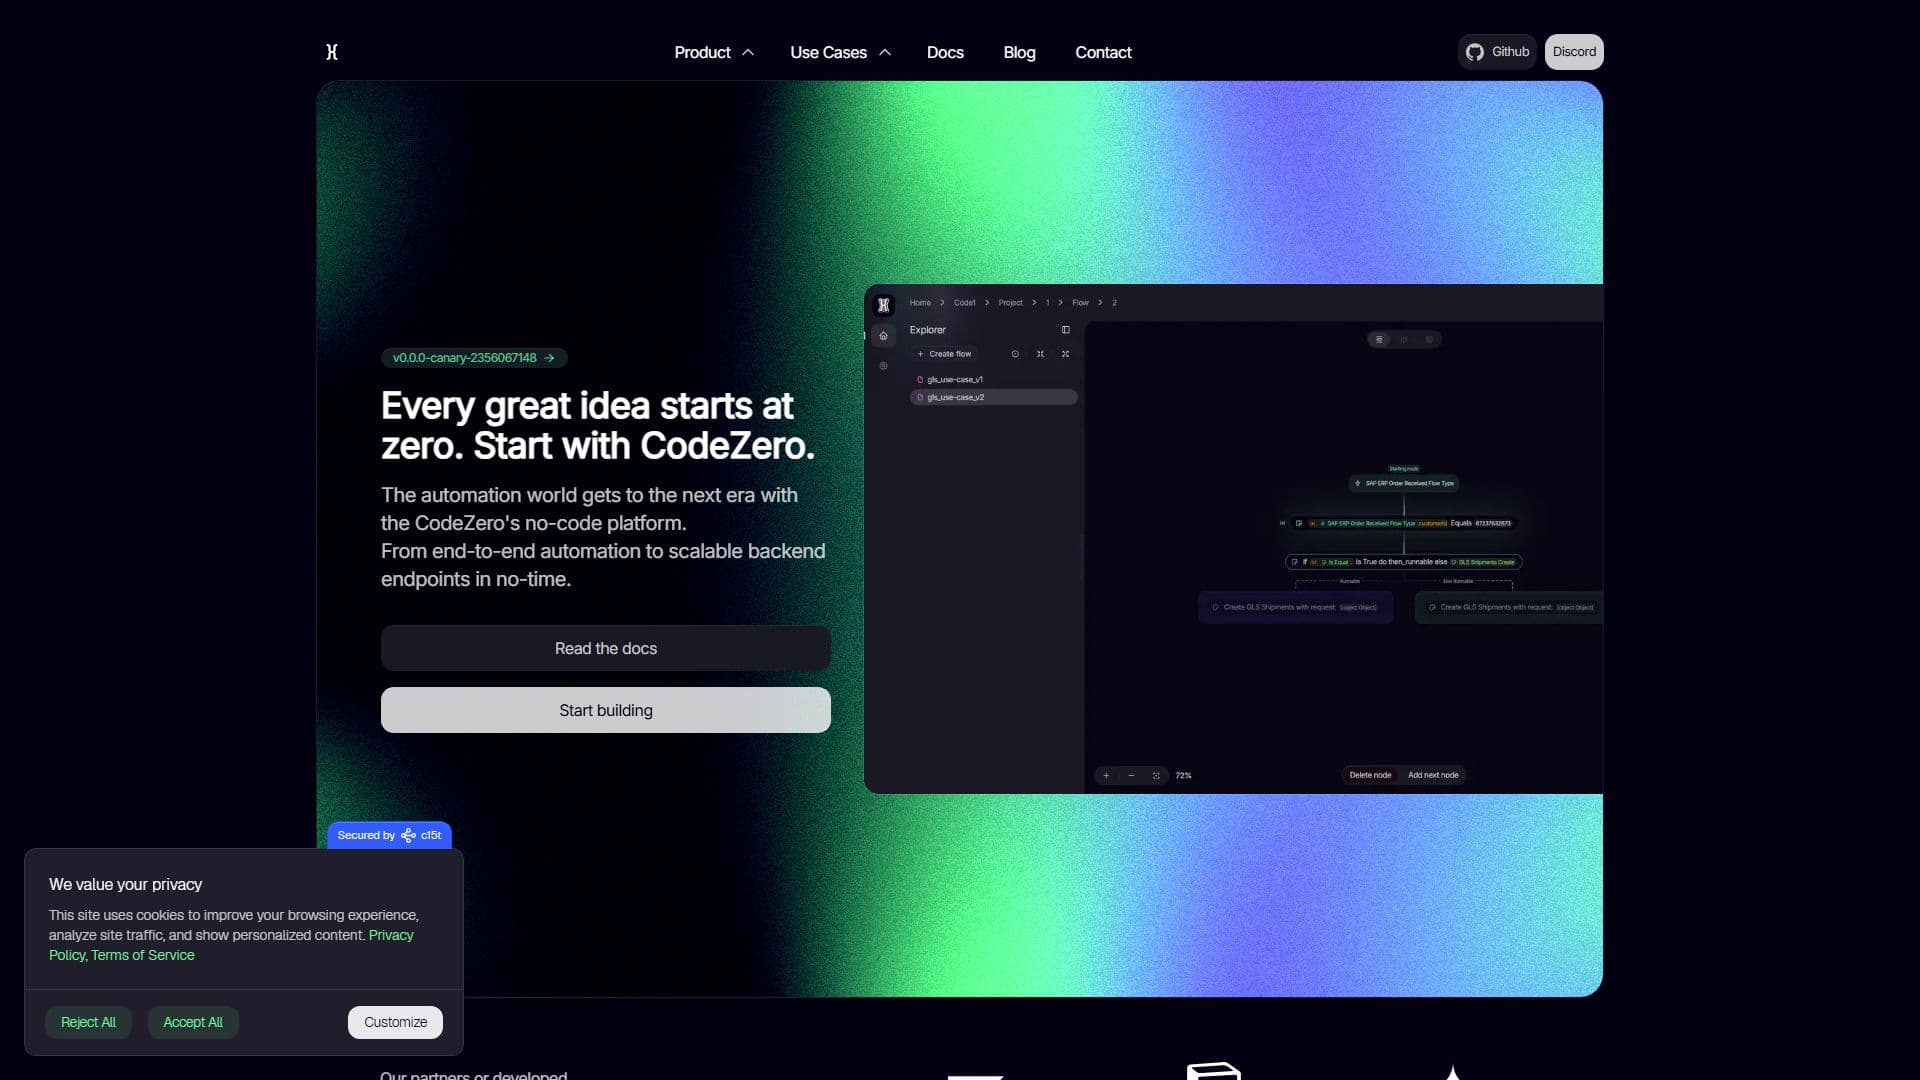Click Project in the editor breadcrumb

coord(1010,303)
